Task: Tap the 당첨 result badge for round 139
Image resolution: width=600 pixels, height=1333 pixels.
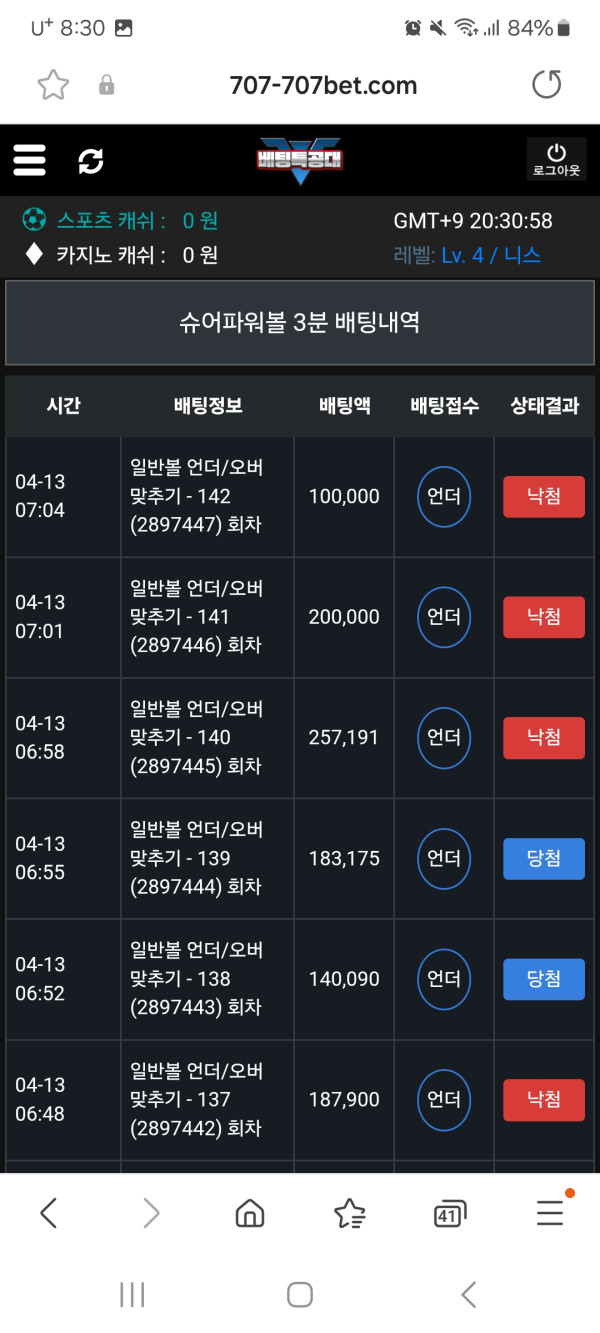Action: coord(543,859)
